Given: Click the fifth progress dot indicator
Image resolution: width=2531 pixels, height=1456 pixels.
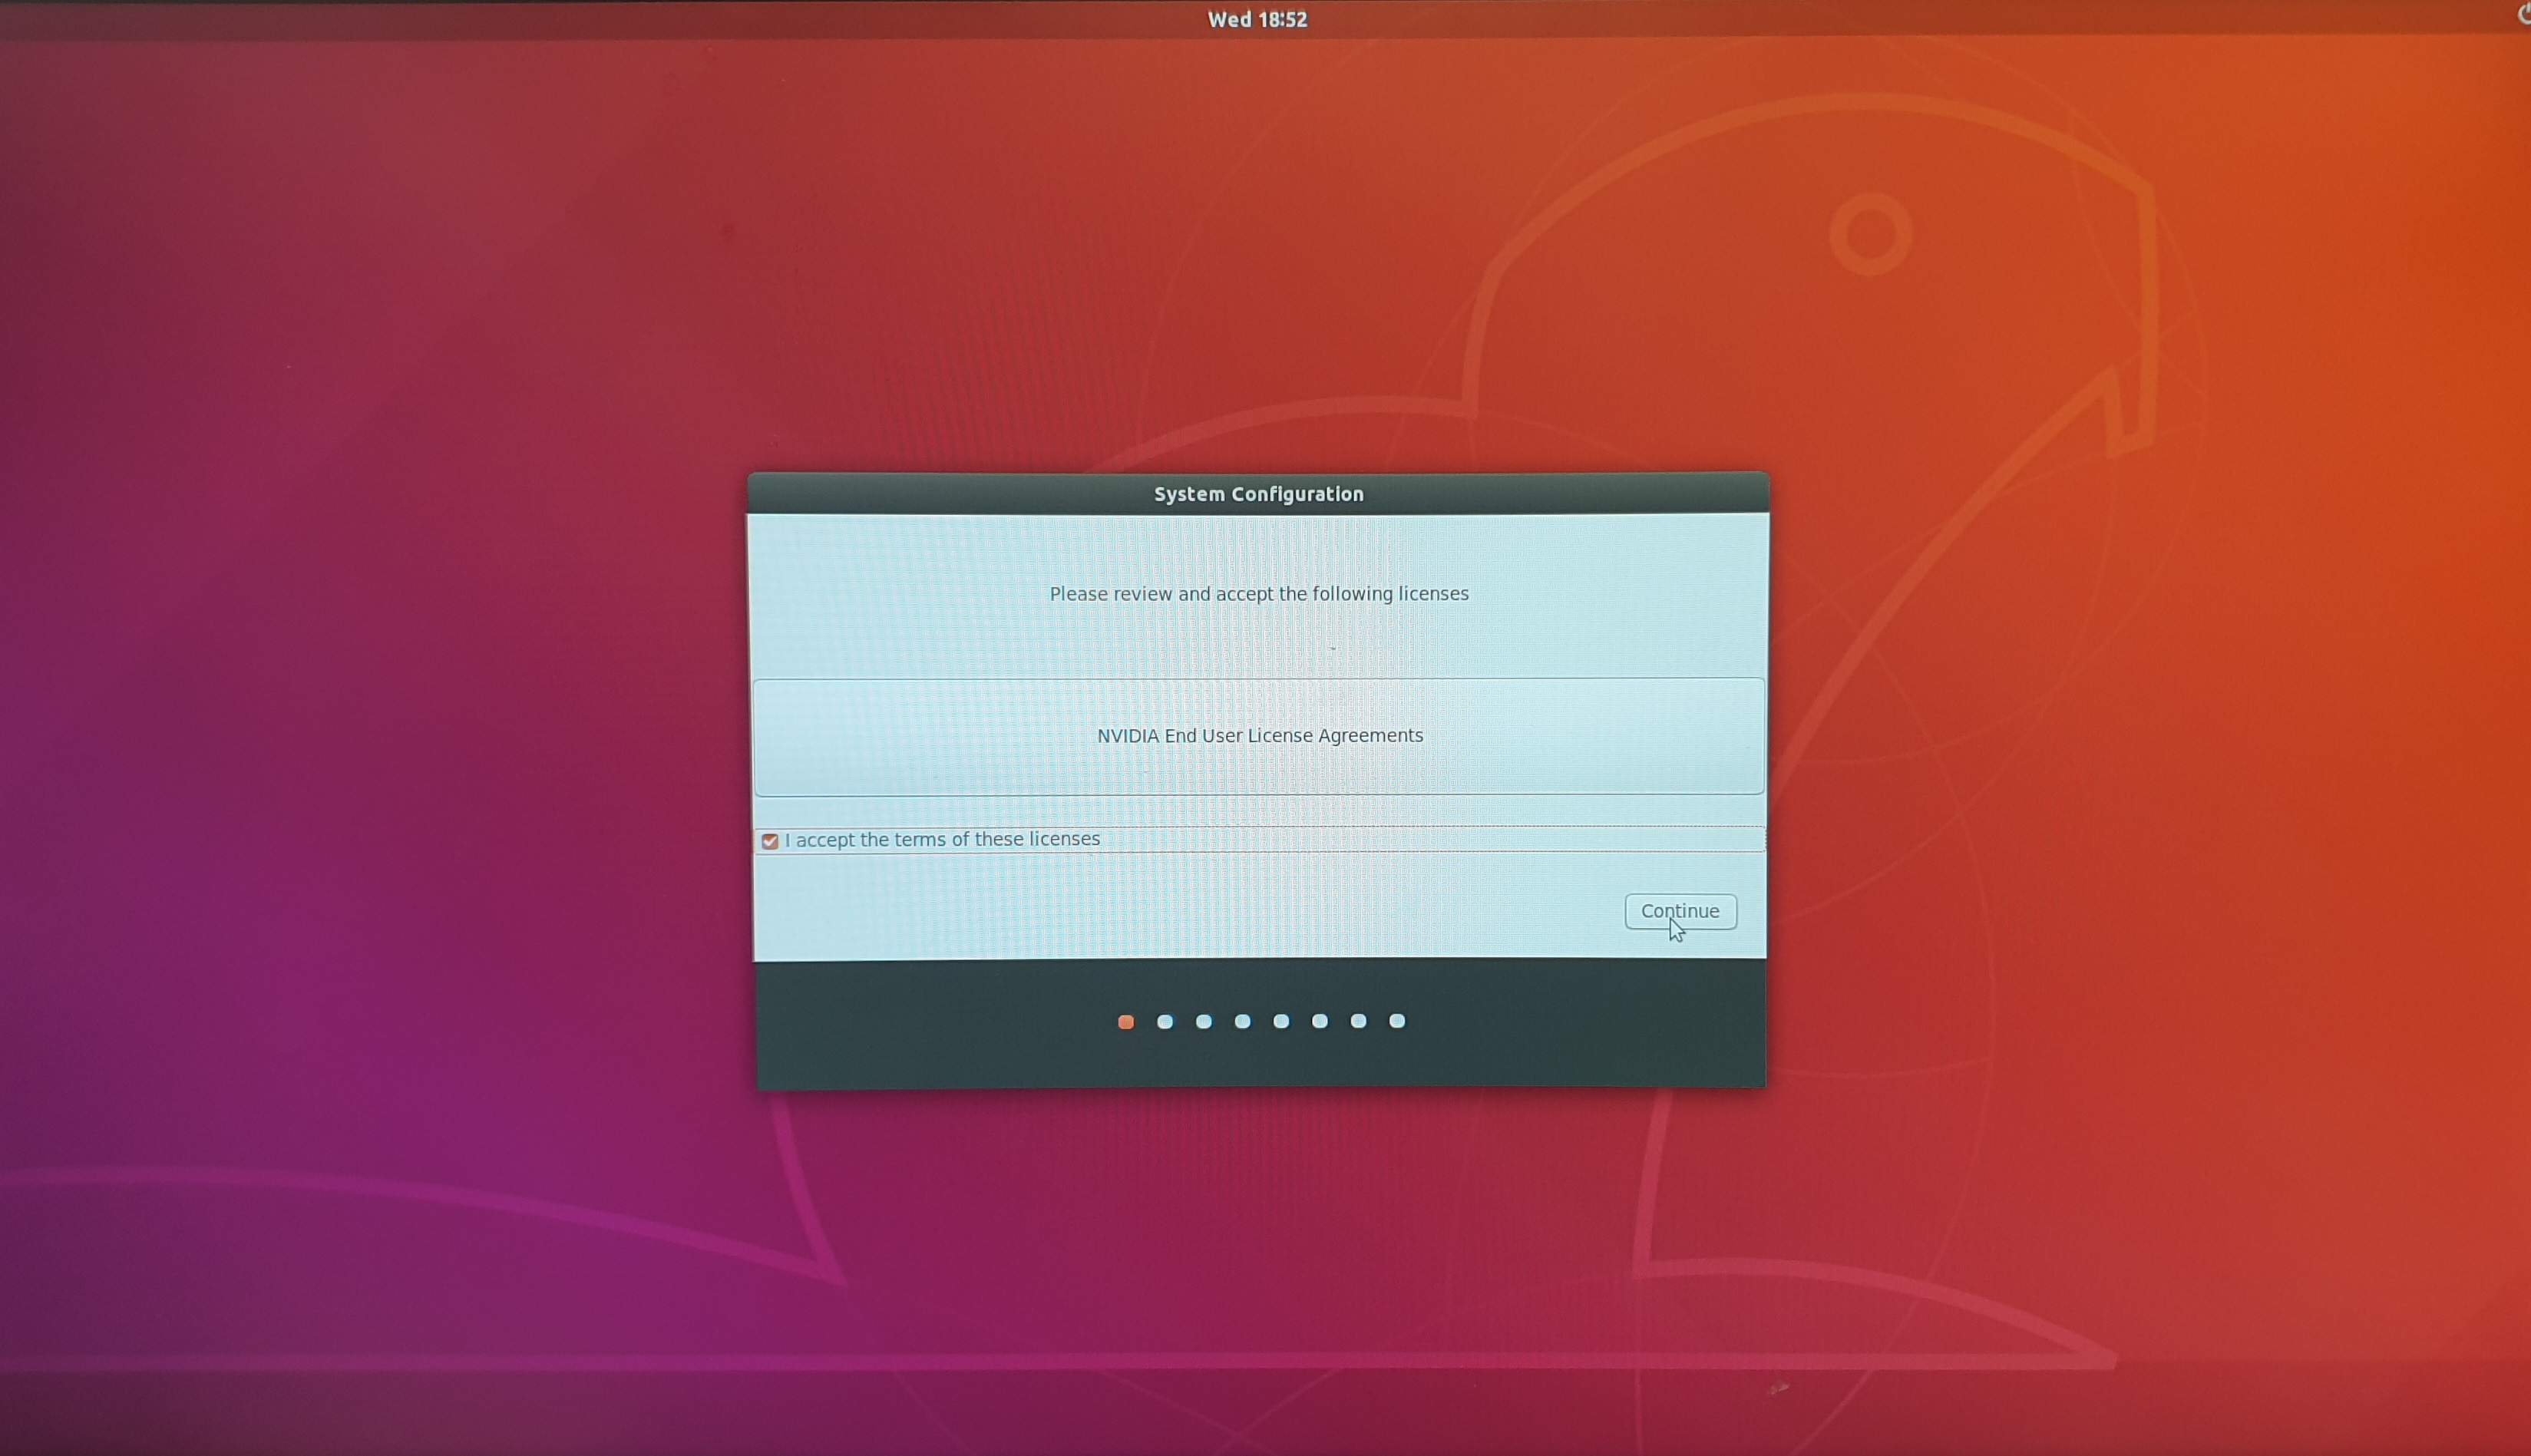Looking at the screenshot, I should (1281, 1021).
